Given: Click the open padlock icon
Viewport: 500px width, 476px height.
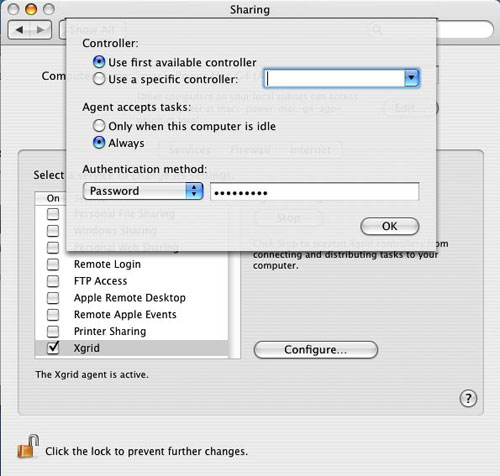Looking at the screenshot, I should 28,446.
